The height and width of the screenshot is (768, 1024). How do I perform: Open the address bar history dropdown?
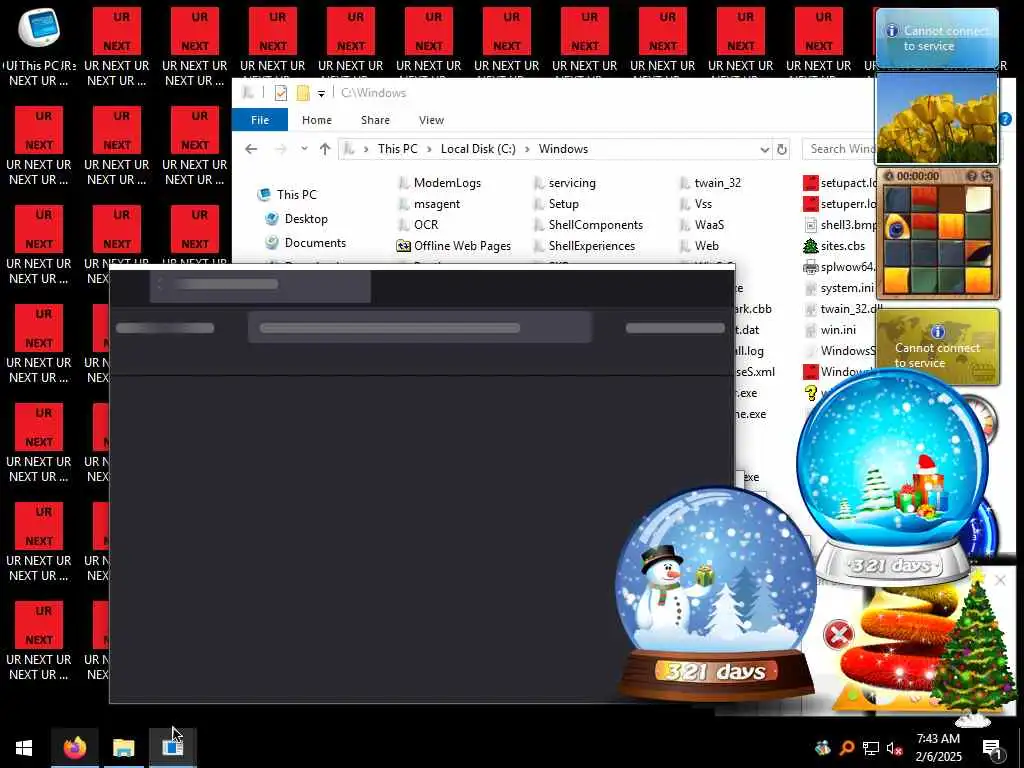(764, 150)
